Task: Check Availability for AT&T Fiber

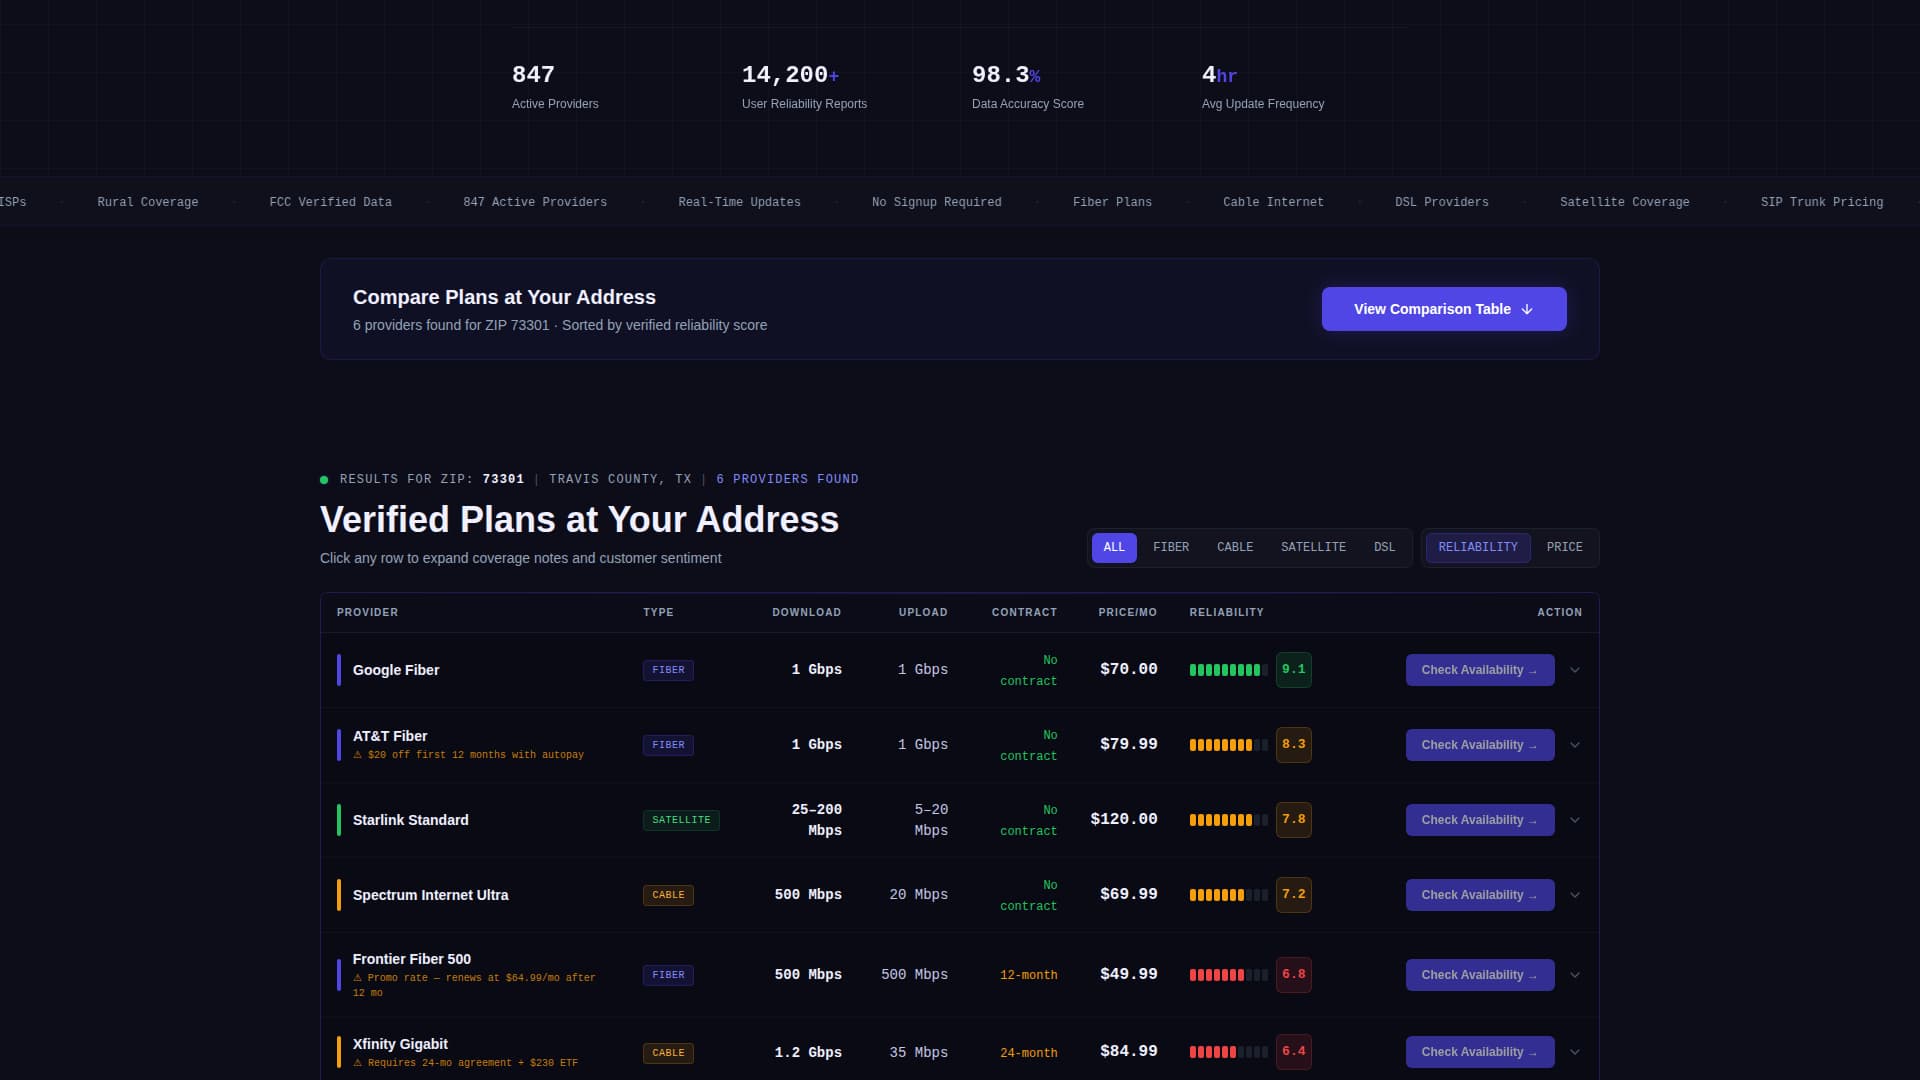Action: coord(1480,745)
